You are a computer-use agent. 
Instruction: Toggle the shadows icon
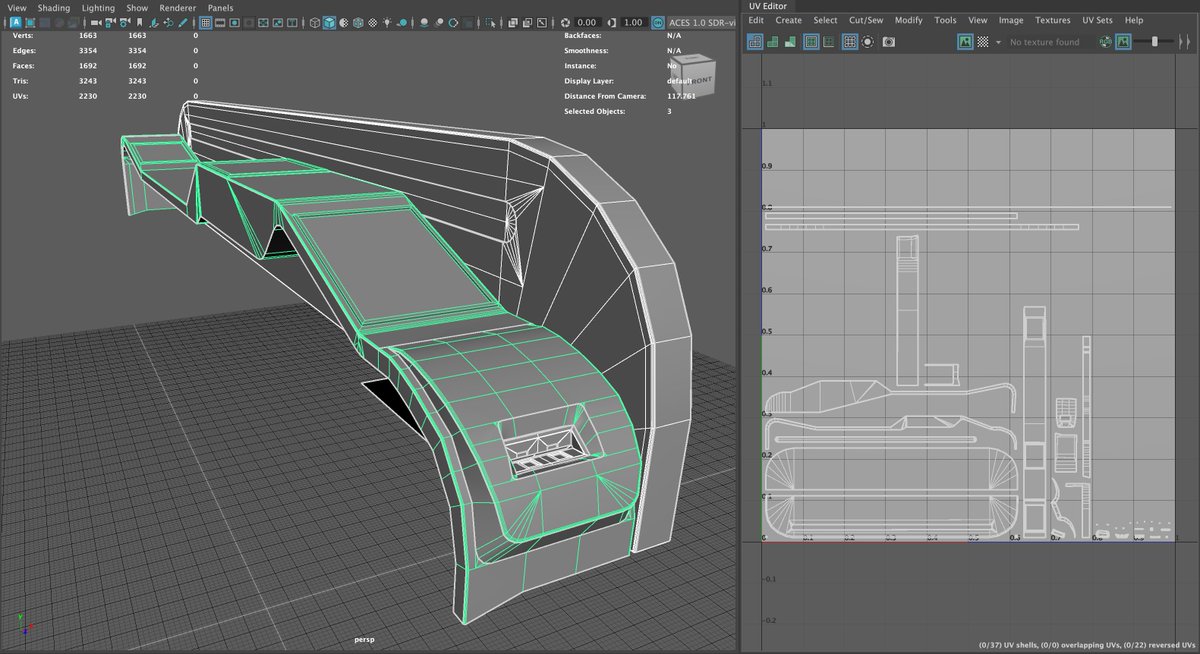click(x=402, y=22)
